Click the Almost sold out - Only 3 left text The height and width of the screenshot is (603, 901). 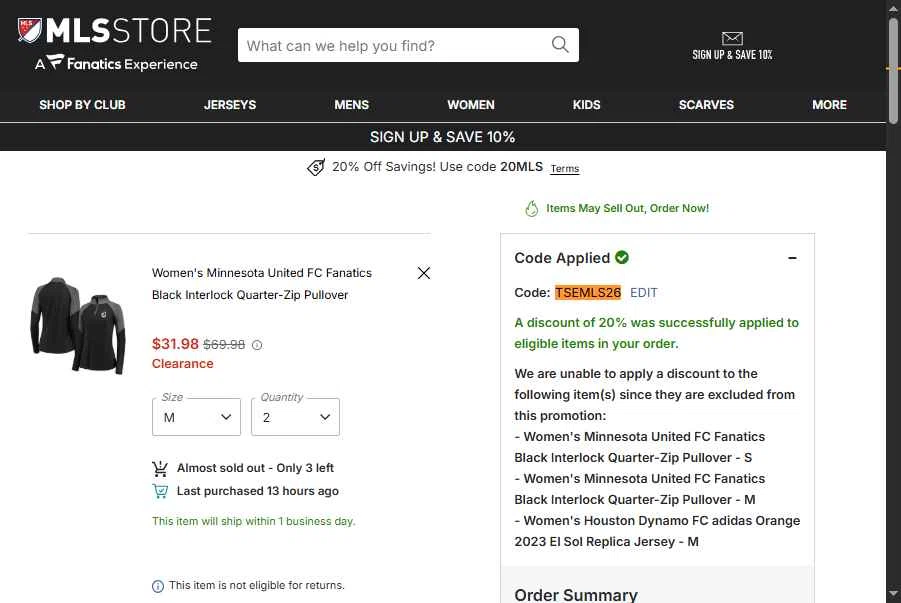point(255,468)
